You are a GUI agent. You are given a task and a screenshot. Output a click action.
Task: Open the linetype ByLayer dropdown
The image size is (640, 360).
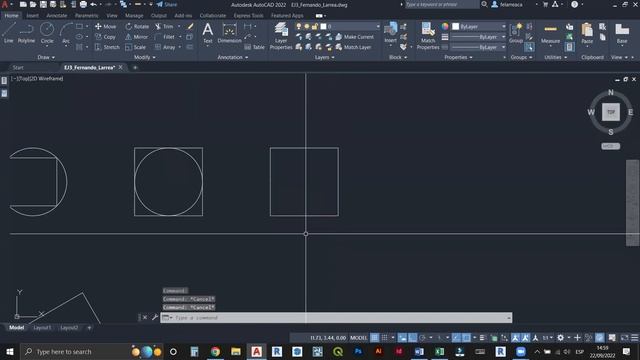pos(479,47)
